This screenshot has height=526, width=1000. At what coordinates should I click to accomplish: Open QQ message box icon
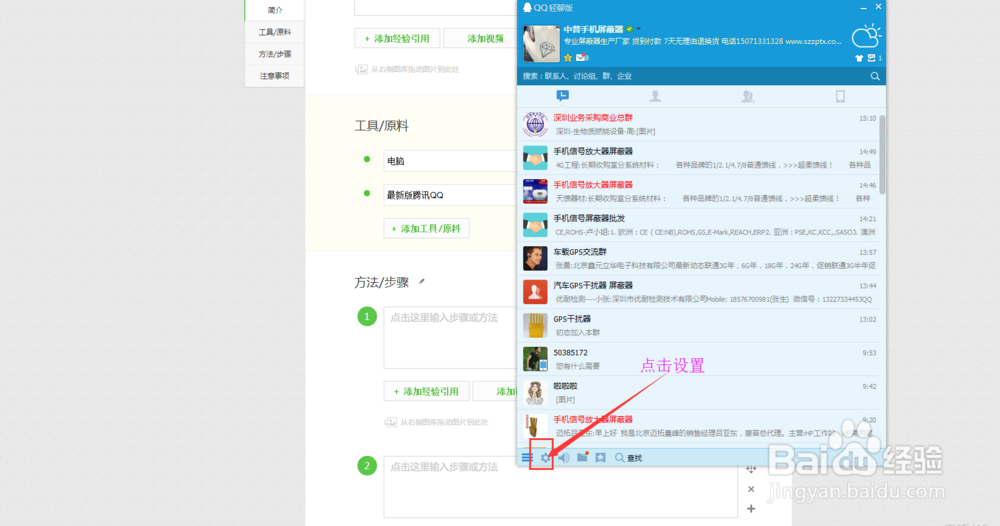click(871, 58)
